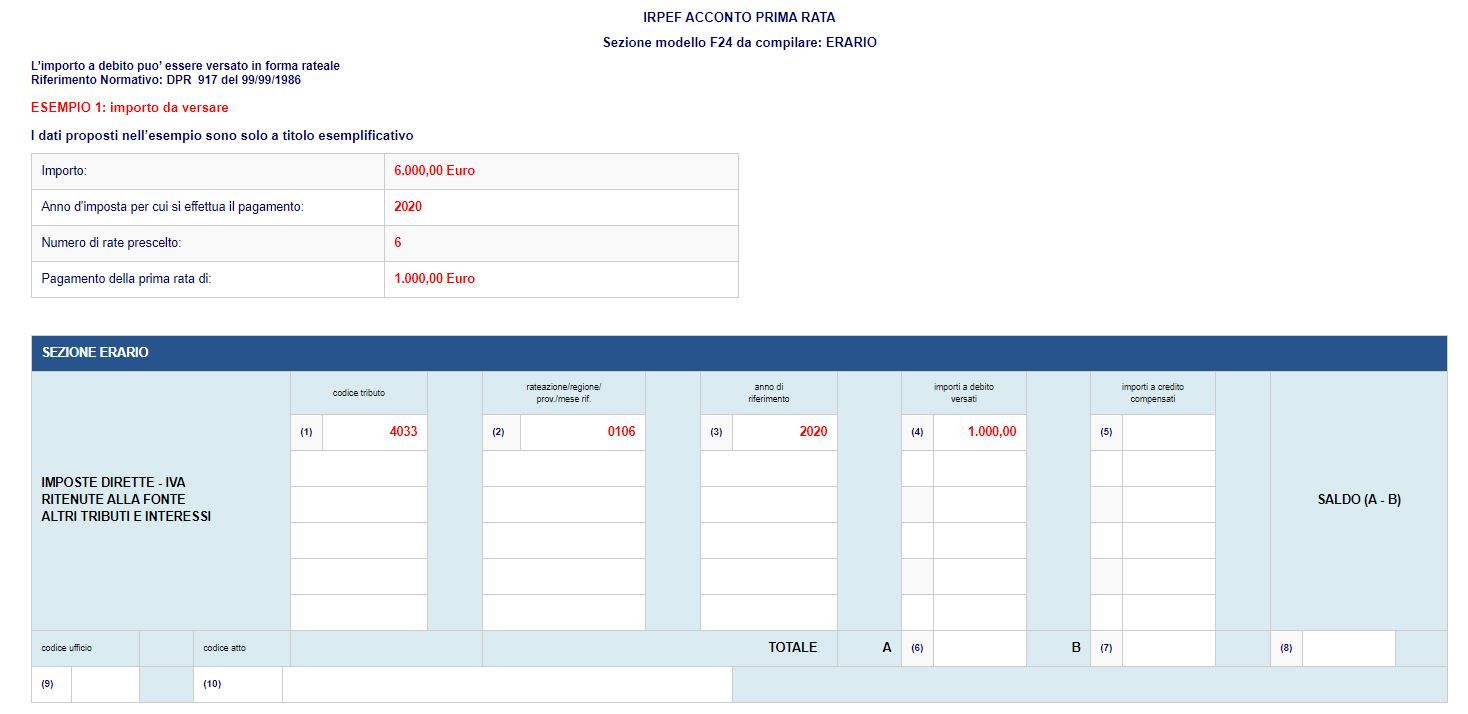Screen dimensions: 1468x714
Task: Click the anno di riferimento field (3)
Action: coord(784,432)
